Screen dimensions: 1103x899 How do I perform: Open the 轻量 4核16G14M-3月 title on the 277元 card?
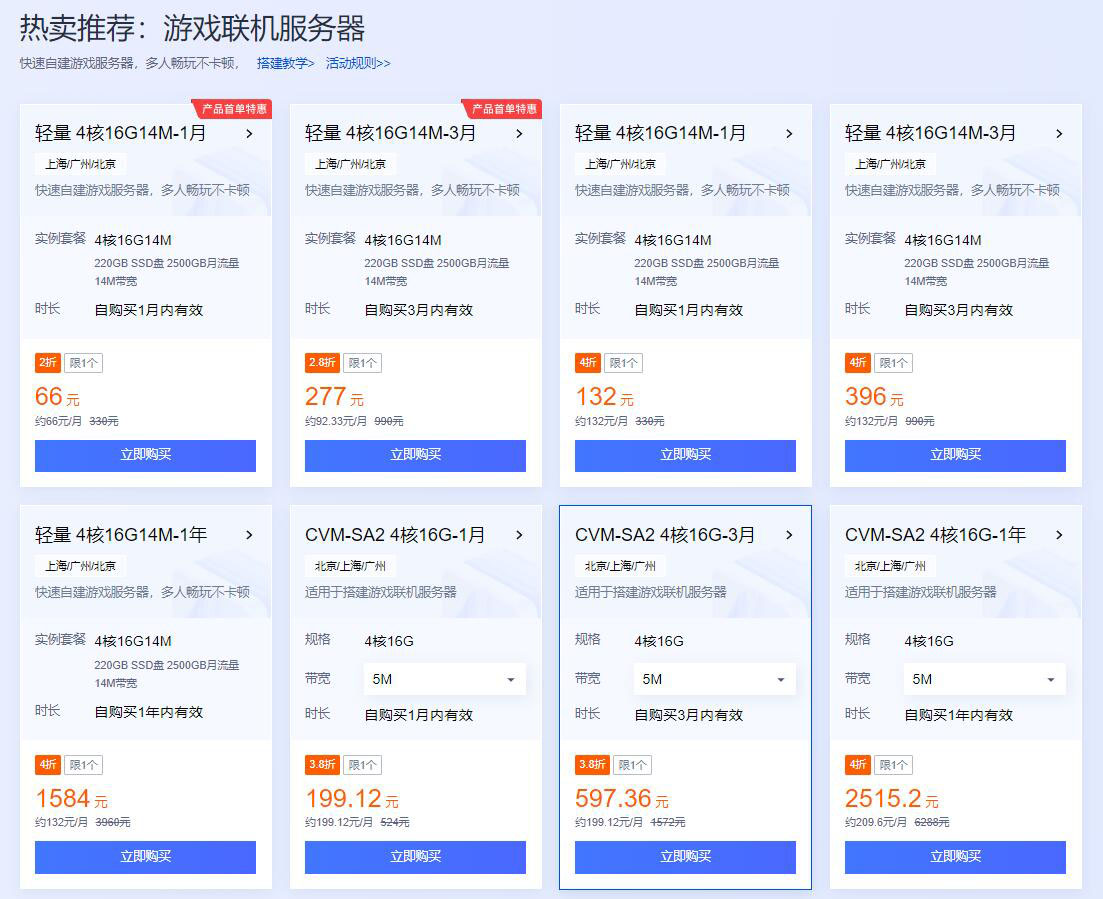tap(391, 133)
